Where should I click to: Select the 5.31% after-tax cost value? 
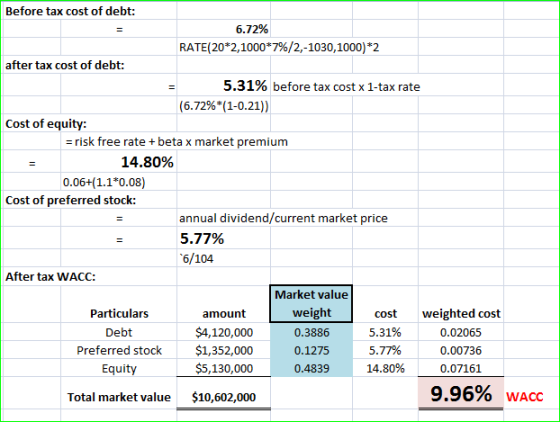click(224, 86)
